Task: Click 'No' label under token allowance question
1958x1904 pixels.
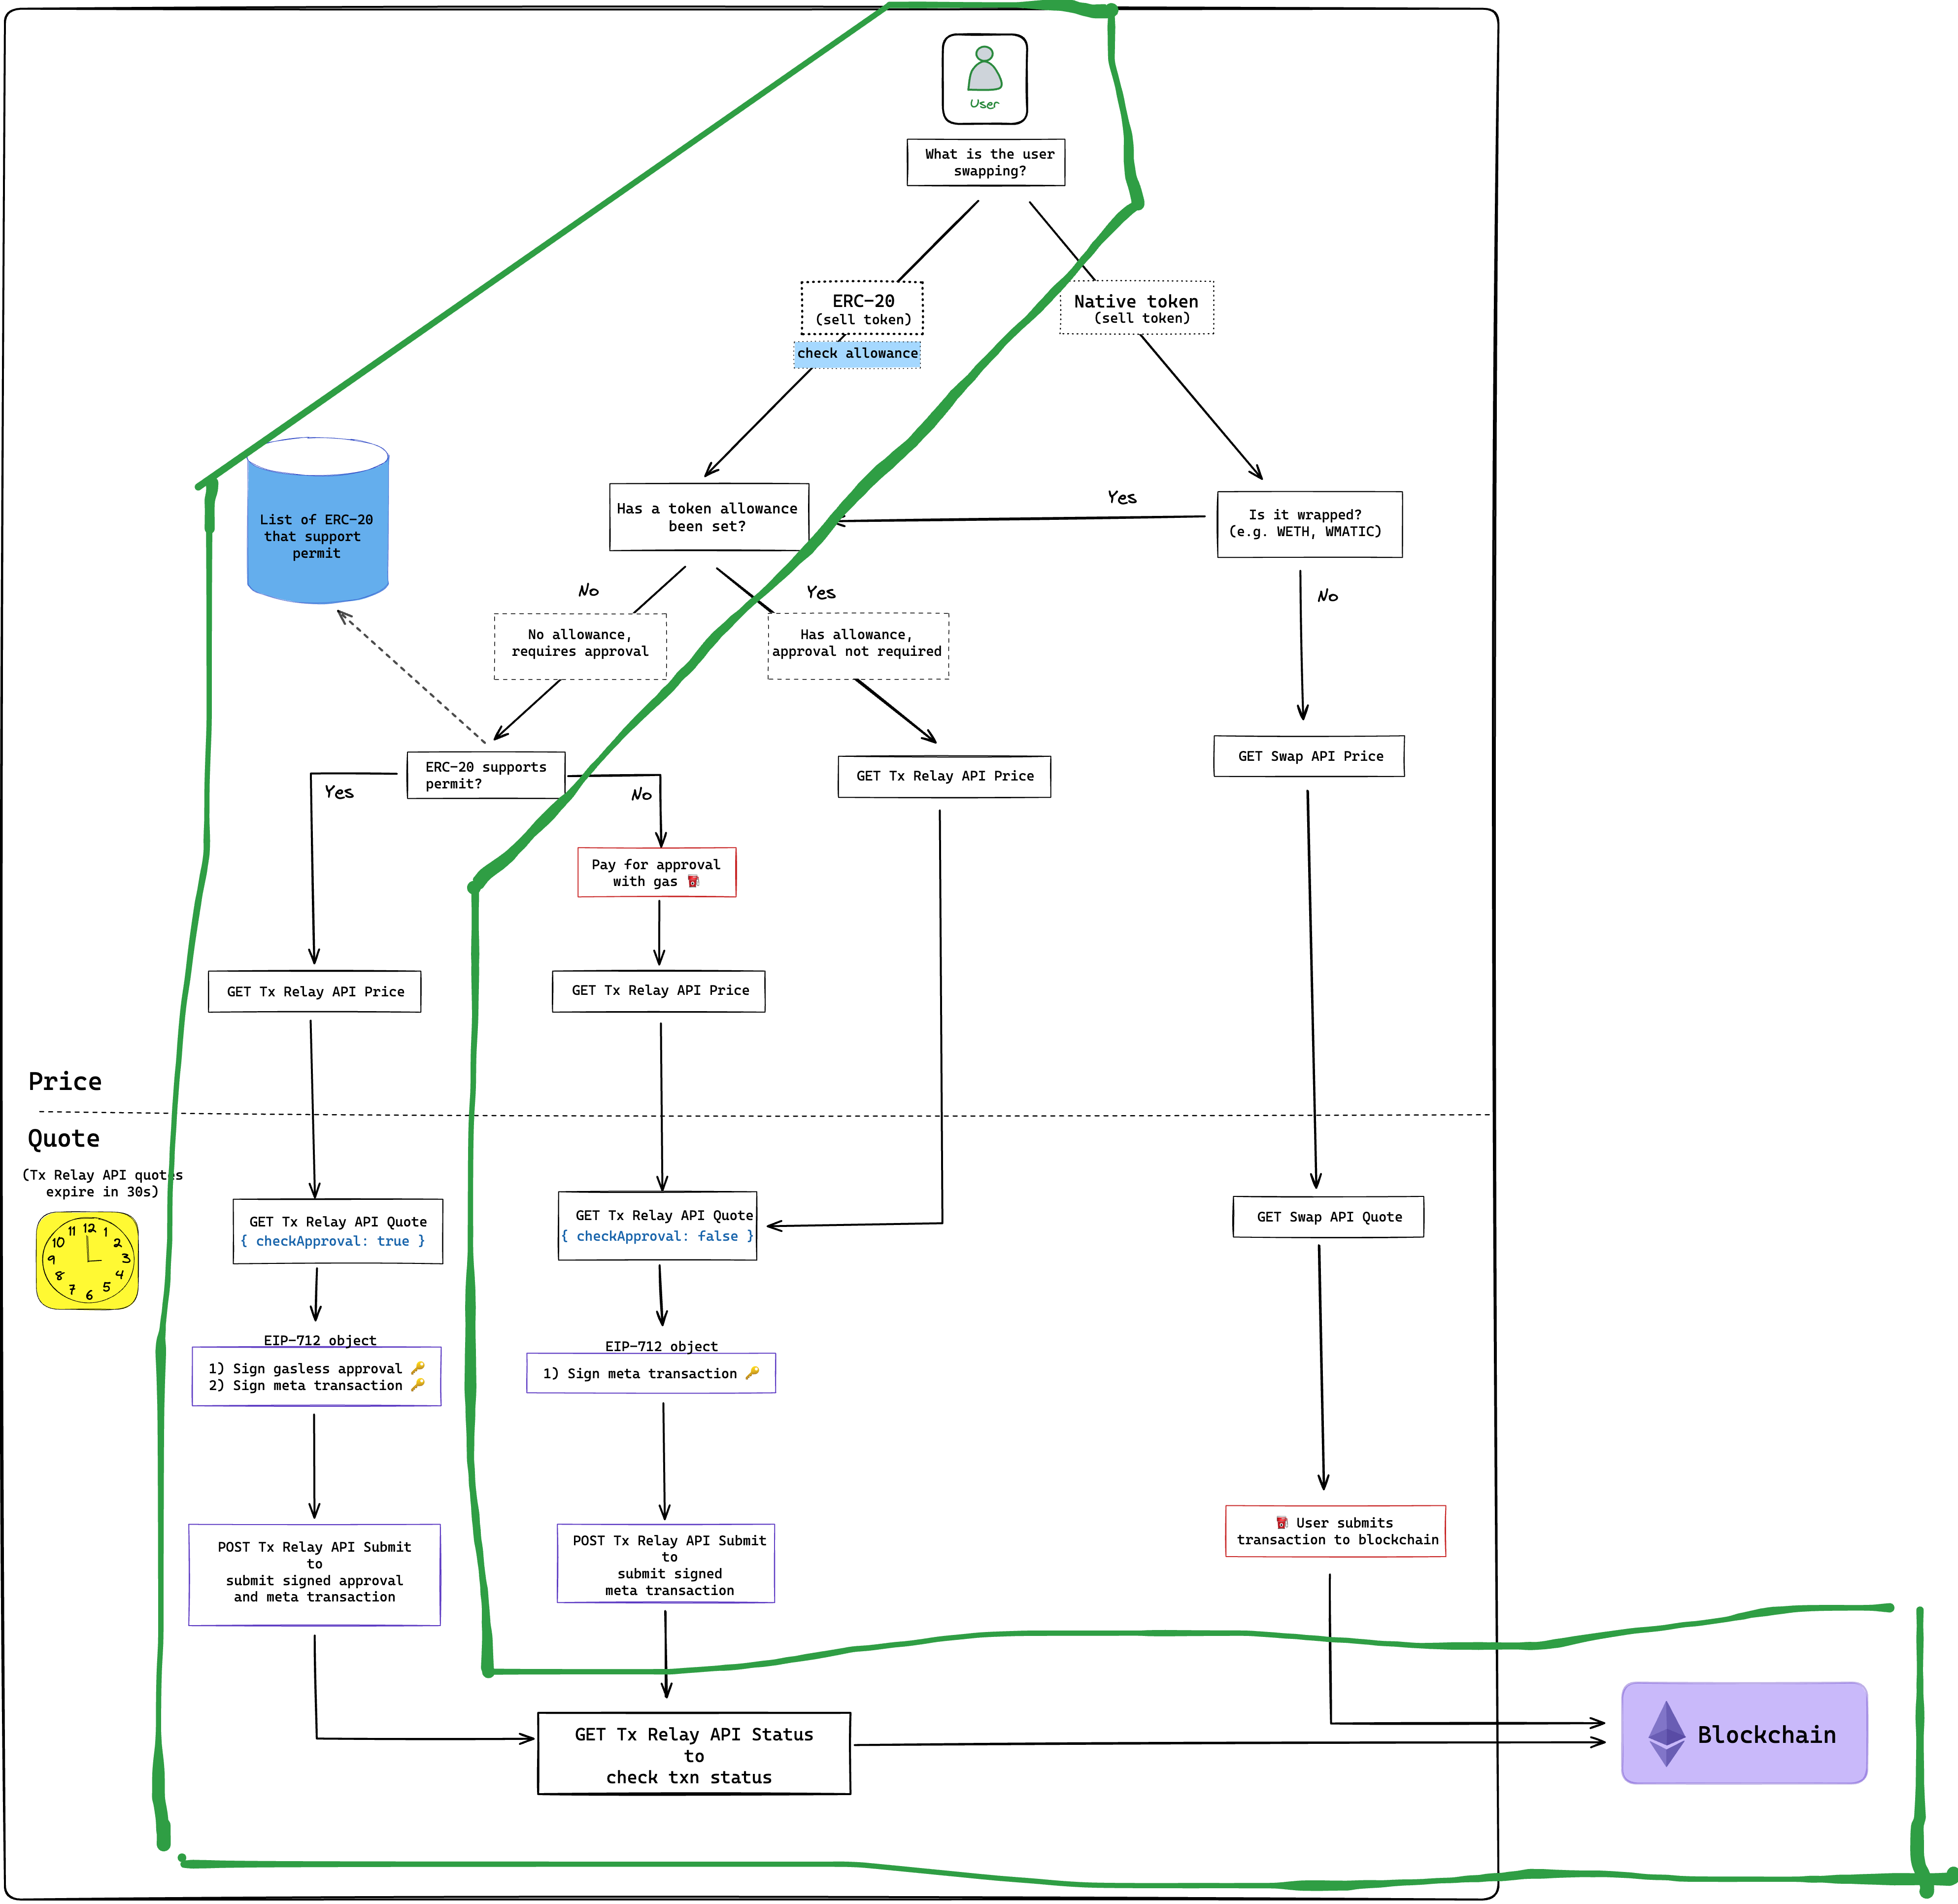Action: click(589, 591)
